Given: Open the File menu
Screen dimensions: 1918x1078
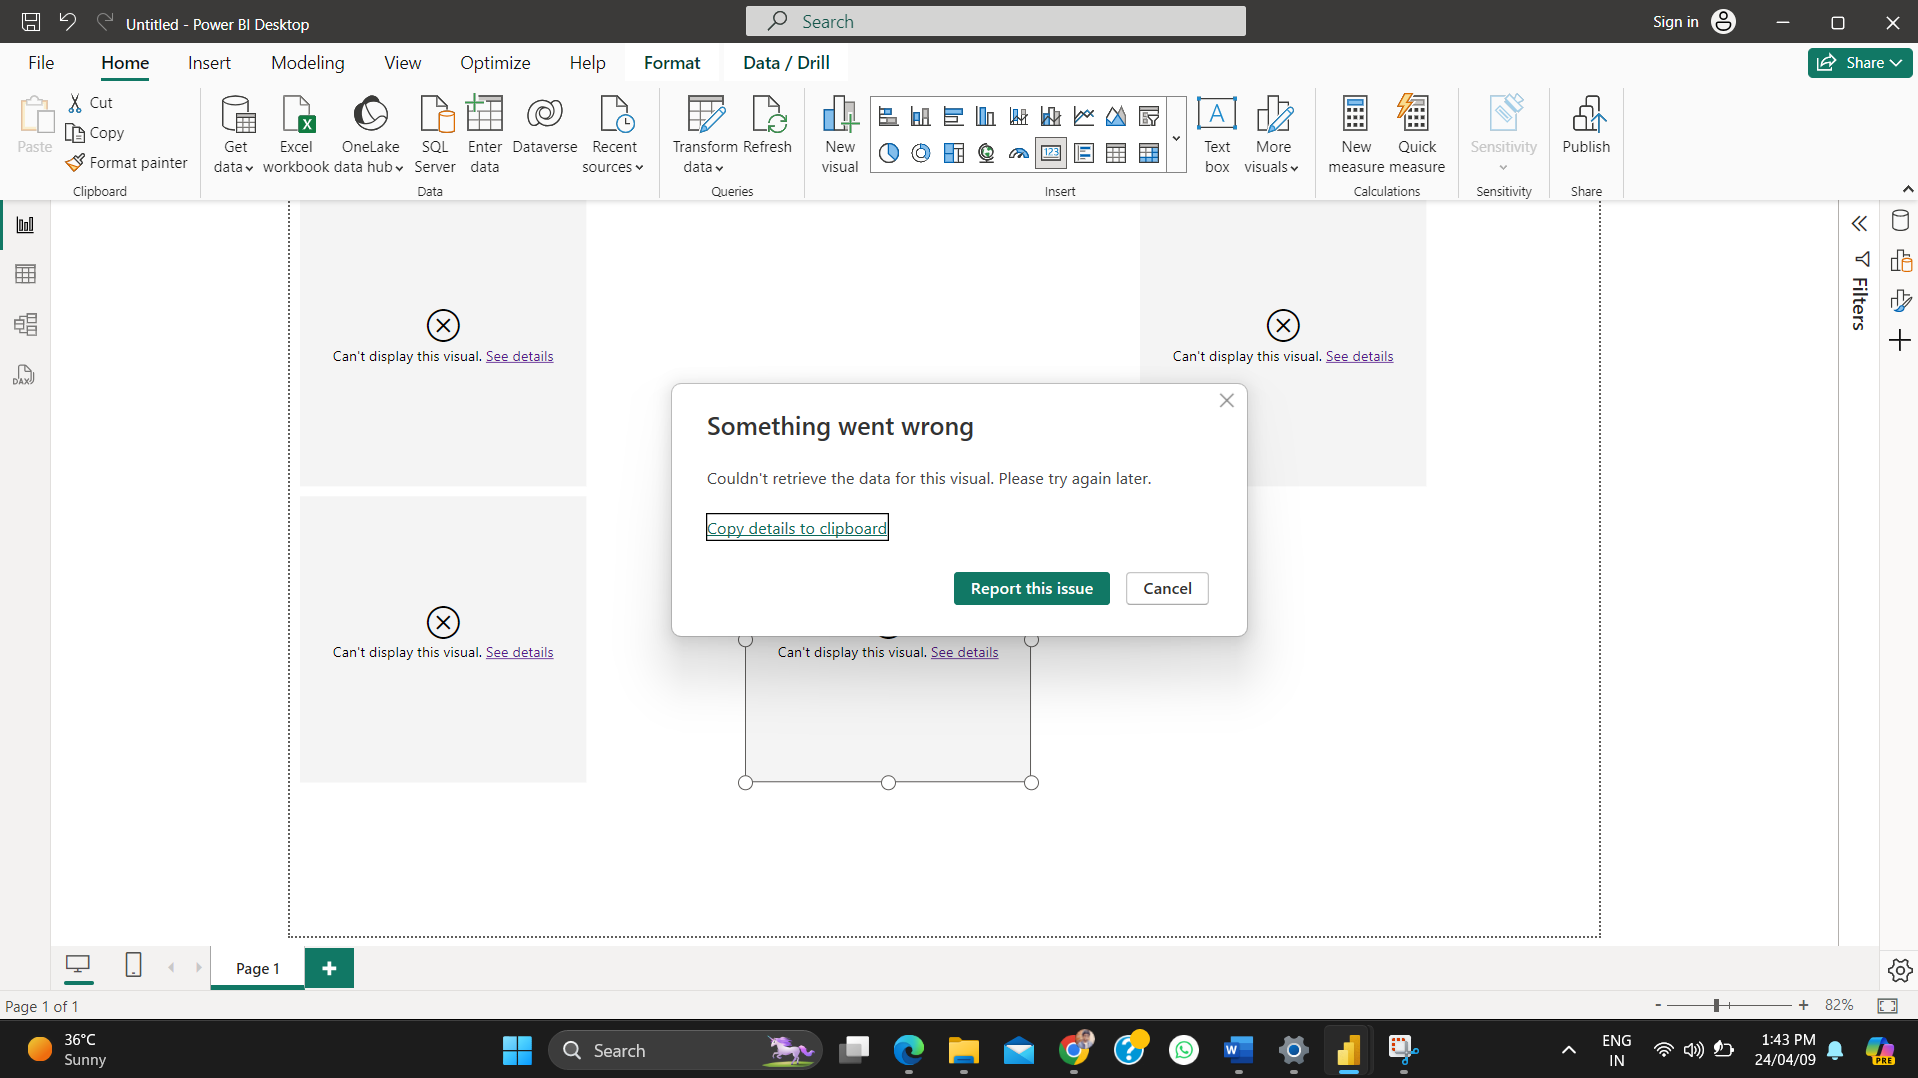Looking at the screenshot, I should click(x=41, y=63).
